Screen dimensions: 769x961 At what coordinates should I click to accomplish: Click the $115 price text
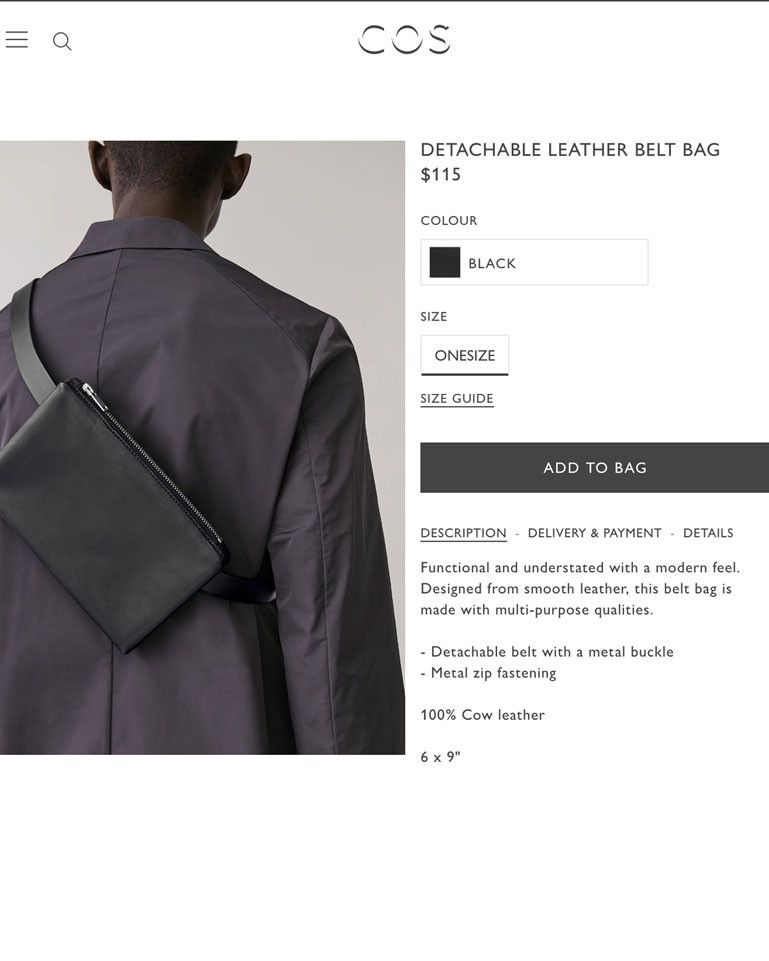click(441, 175)
